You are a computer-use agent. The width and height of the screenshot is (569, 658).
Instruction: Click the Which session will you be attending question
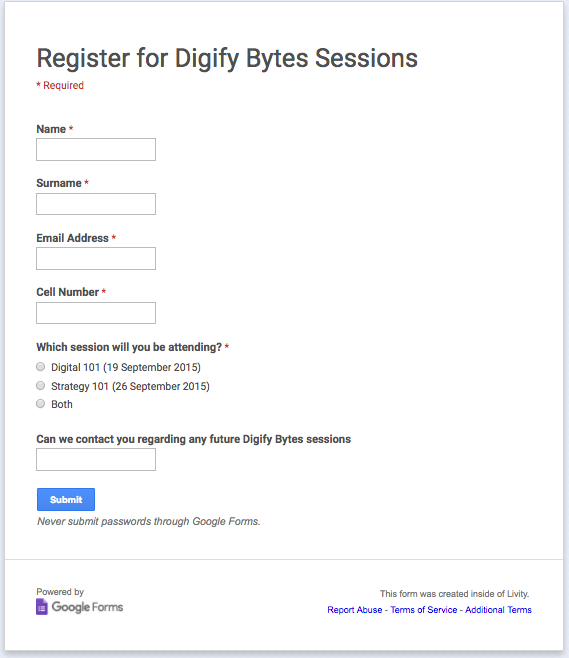click(129, 347)
